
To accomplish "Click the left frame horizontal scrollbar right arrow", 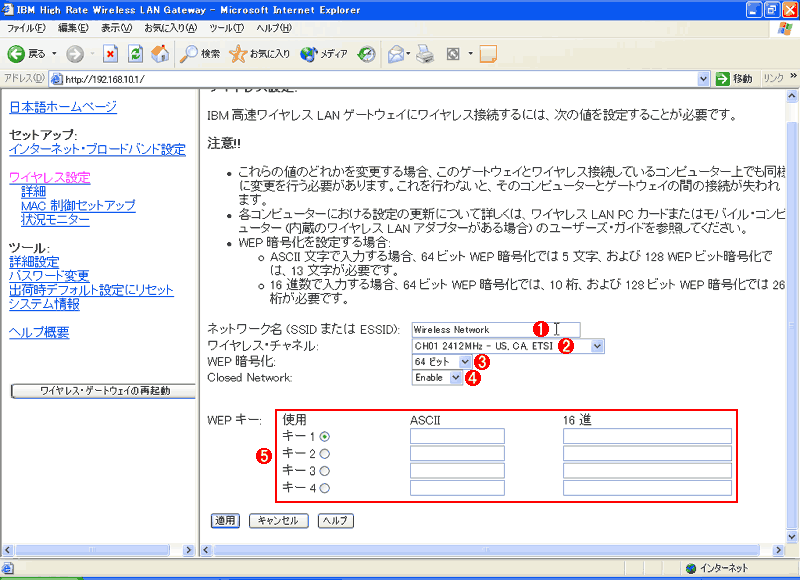I will click(x=188, y=550).
